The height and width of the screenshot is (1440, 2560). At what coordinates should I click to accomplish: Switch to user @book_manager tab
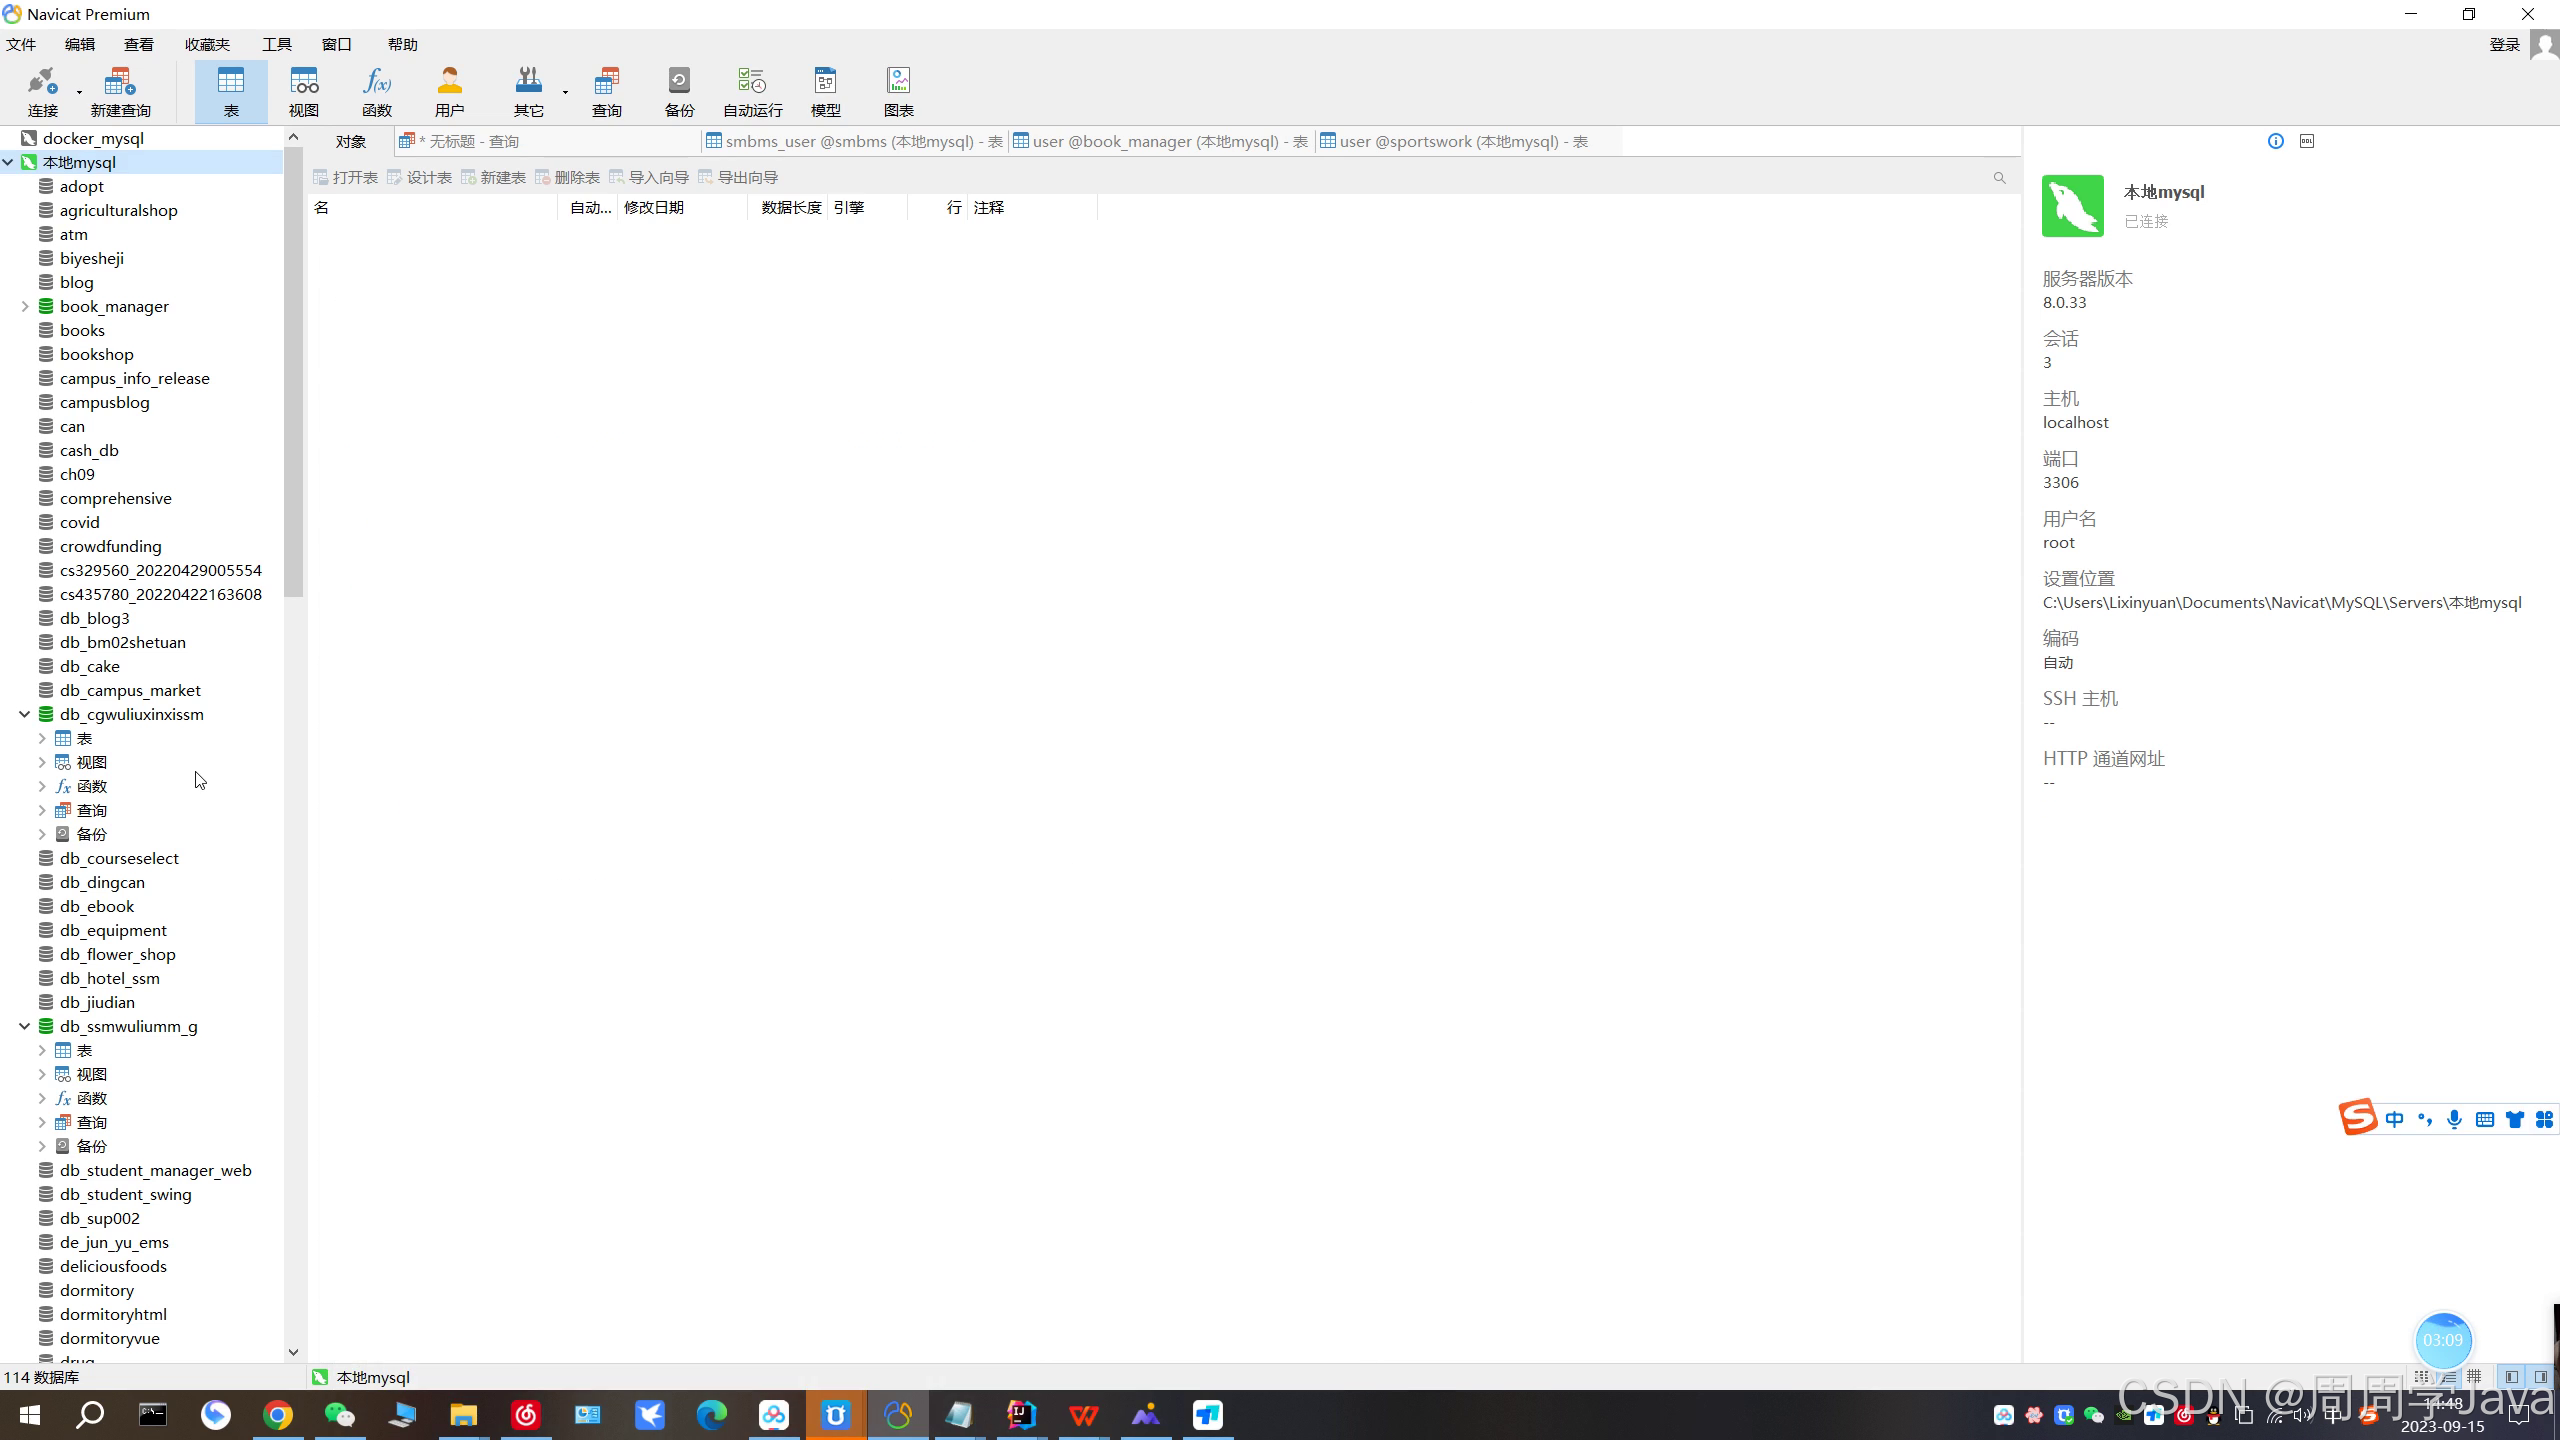pos(1160,141)
